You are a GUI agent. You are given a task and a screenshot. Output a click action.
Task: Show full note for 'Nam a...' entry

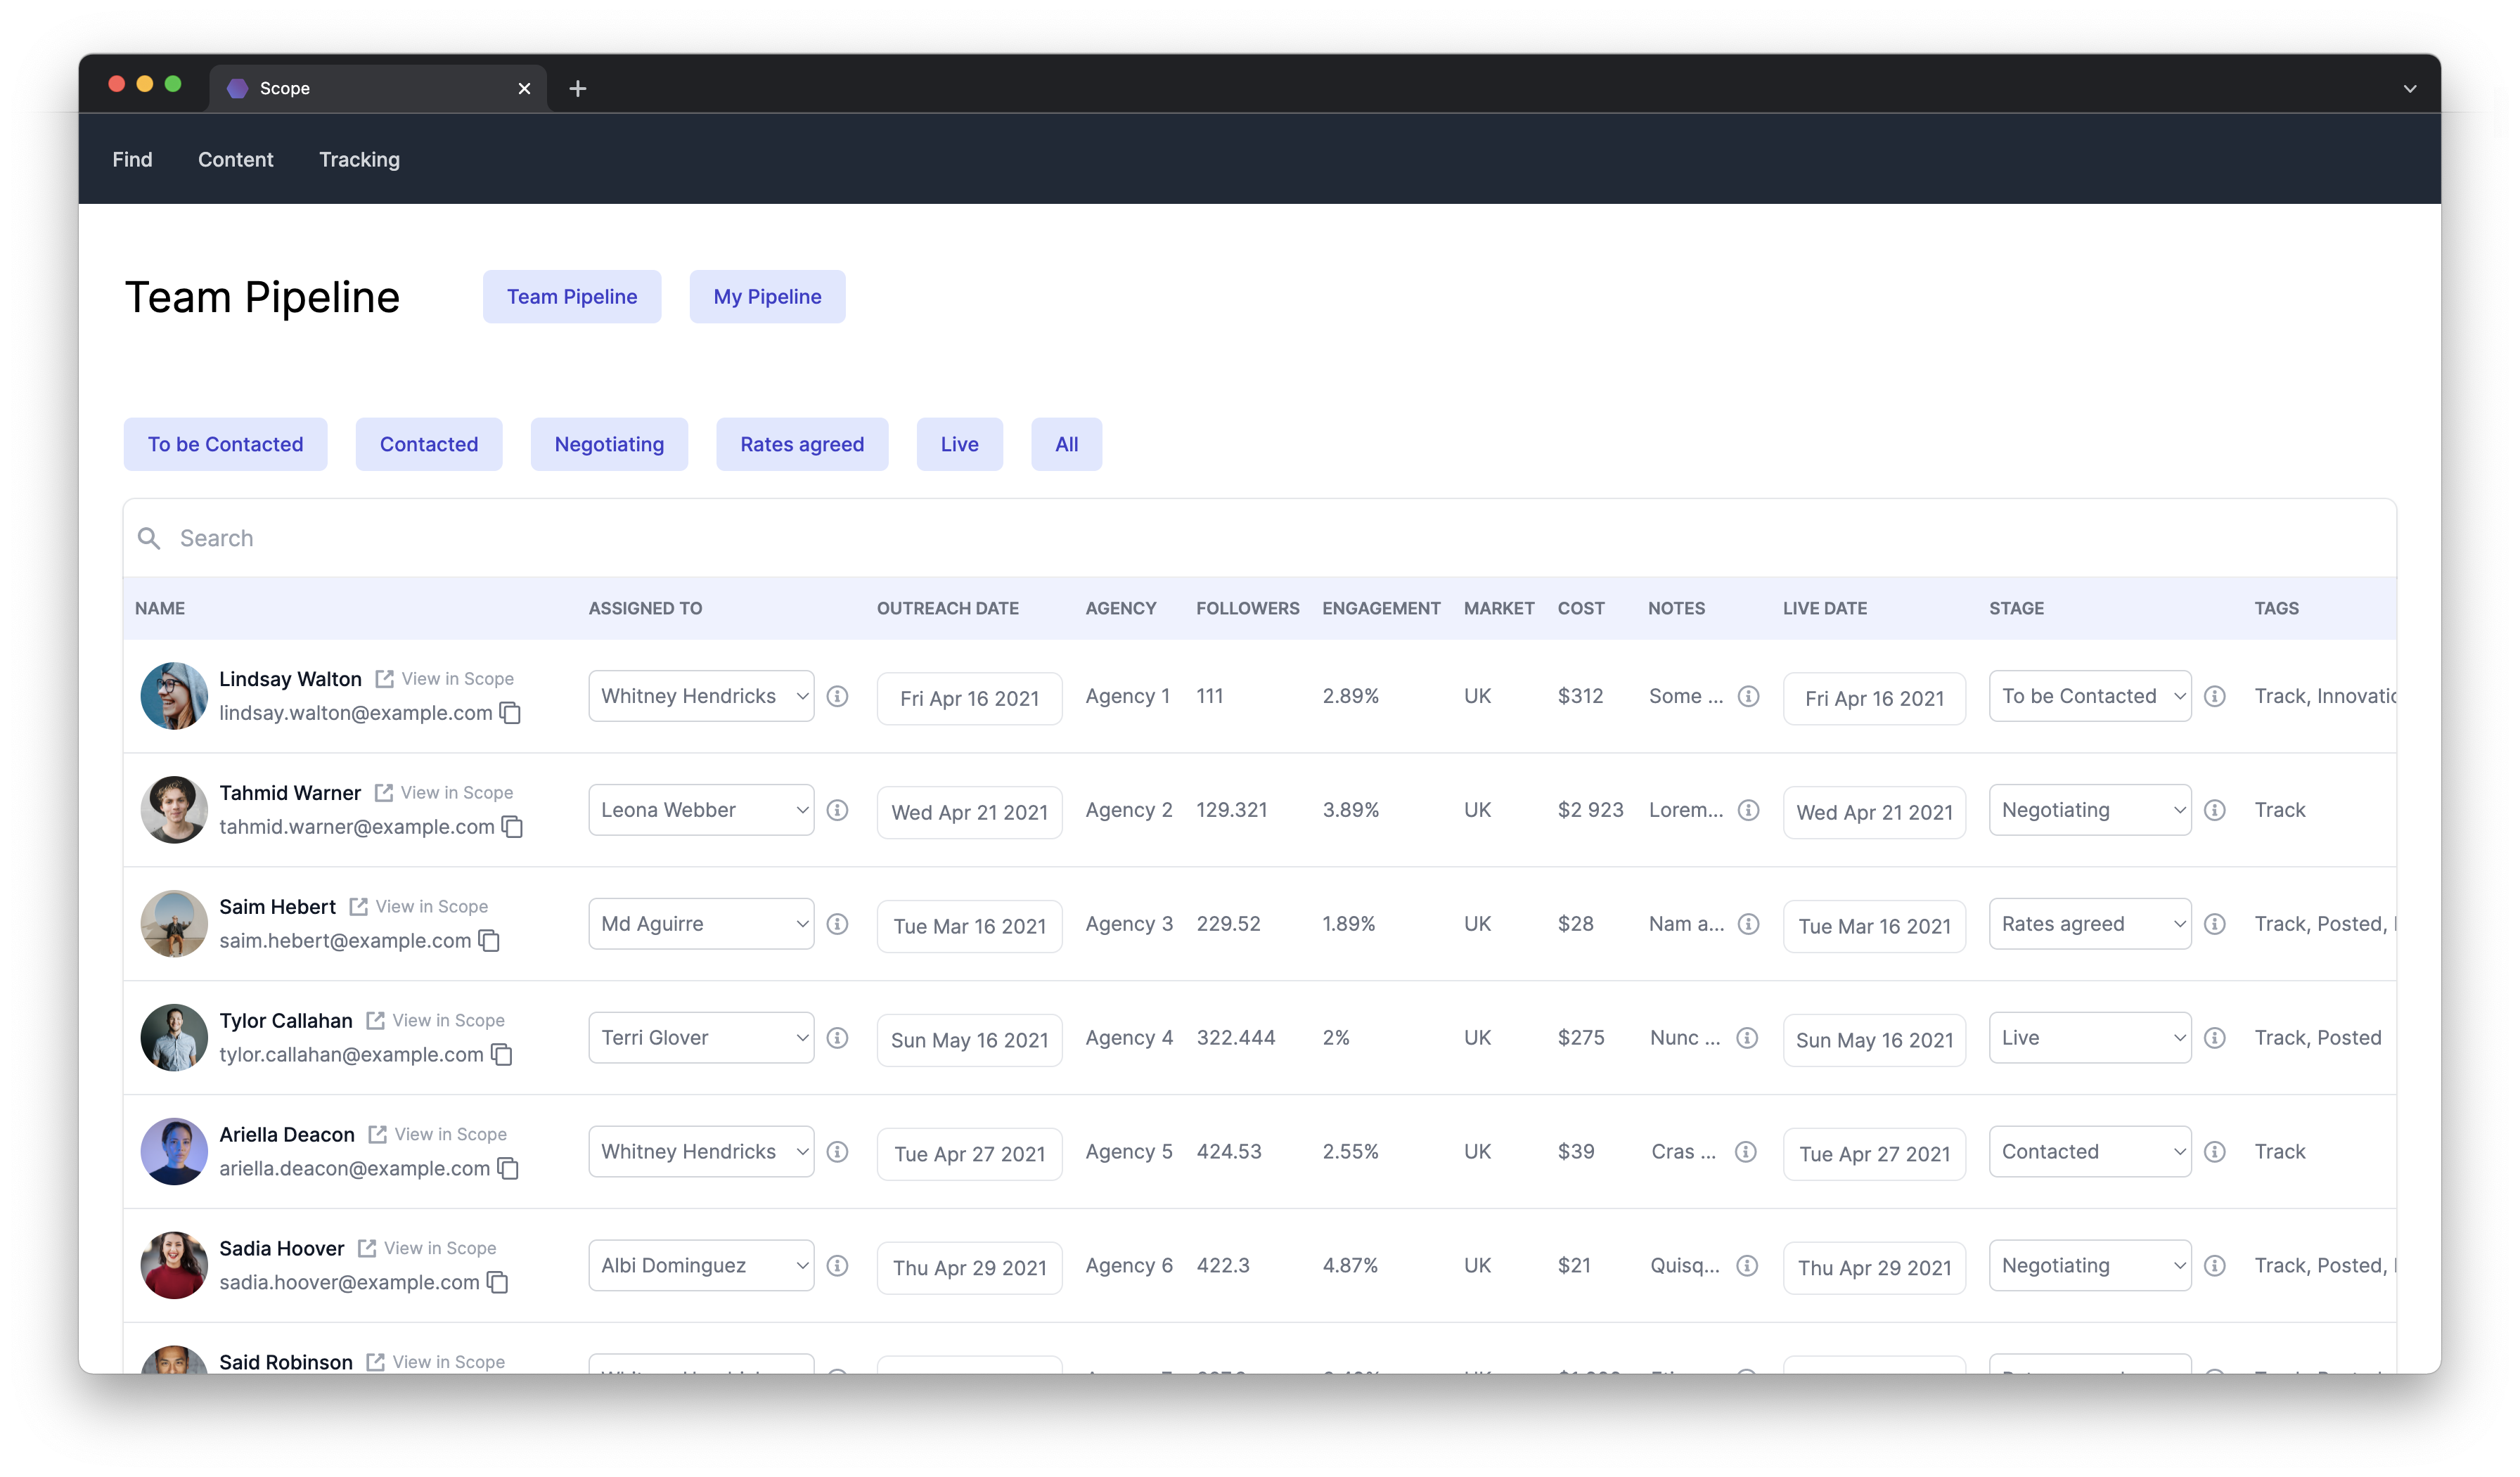tap(1748, 924)
